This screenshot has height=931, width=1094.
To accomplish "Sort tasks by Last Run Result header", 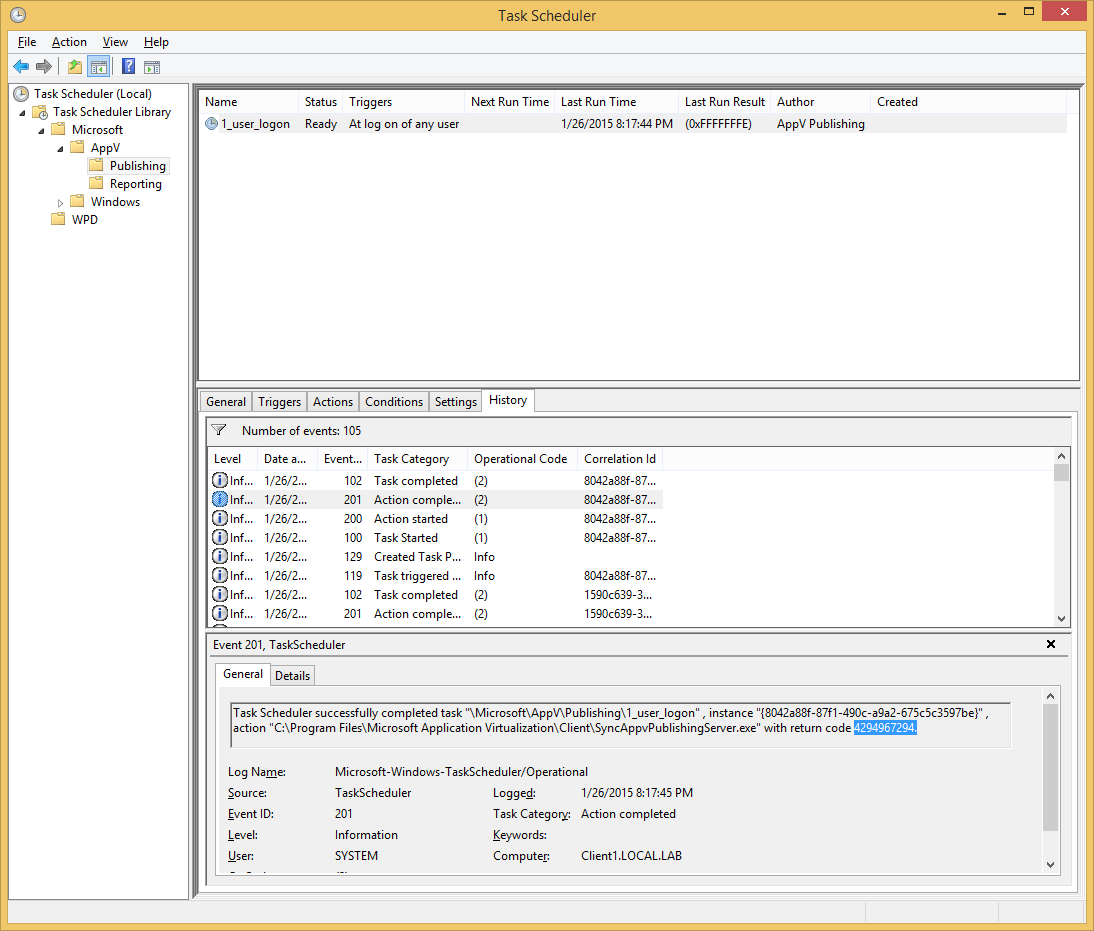I will (x=725, y=102).
